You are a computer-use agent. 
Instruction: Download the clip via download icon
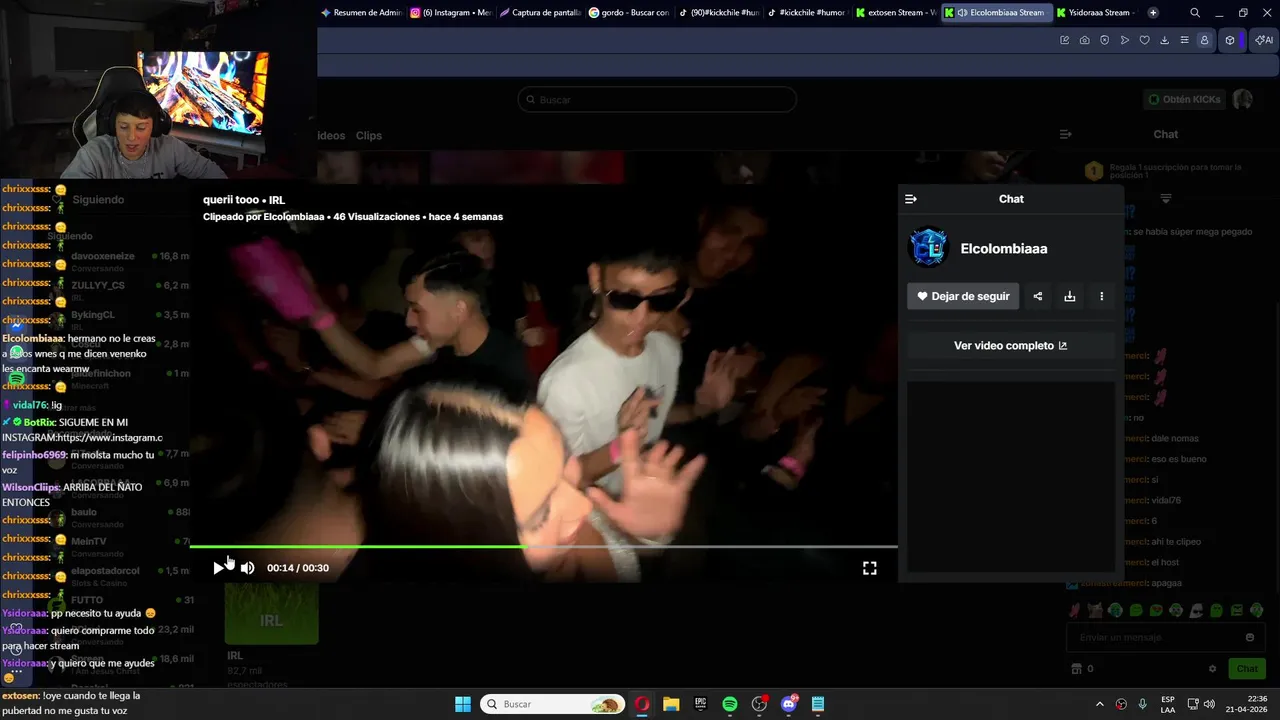click(1070, 296)
